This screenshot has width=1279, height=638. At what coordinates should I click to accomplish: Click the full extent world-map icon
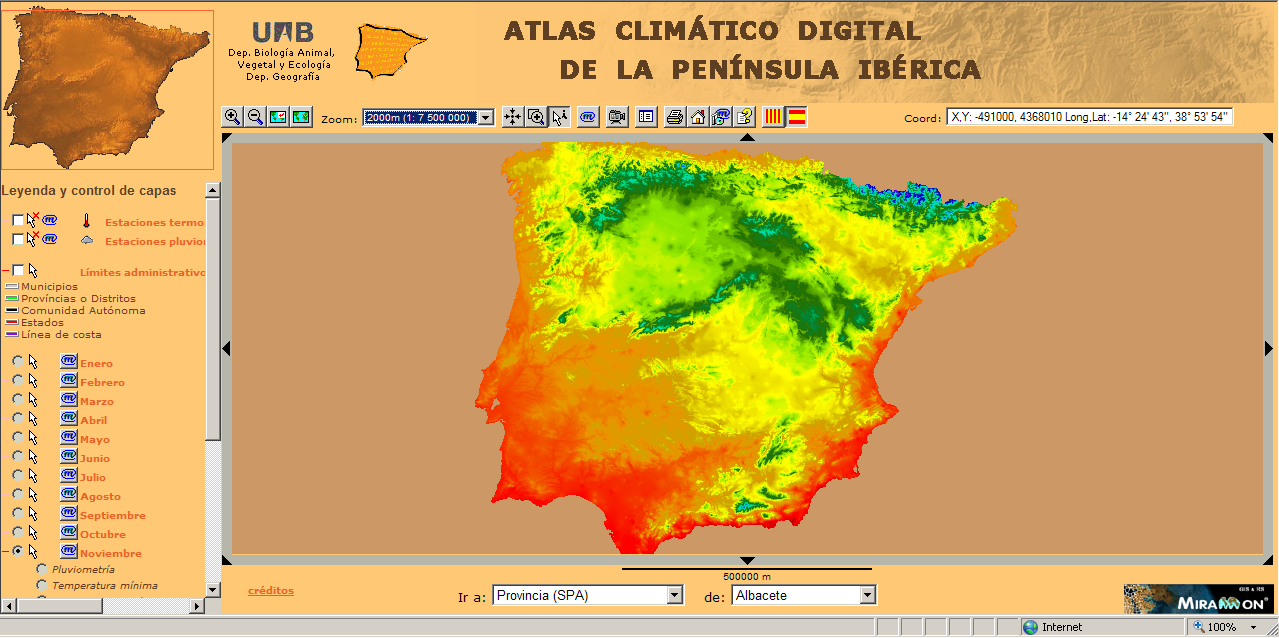(x=301, y=117)
